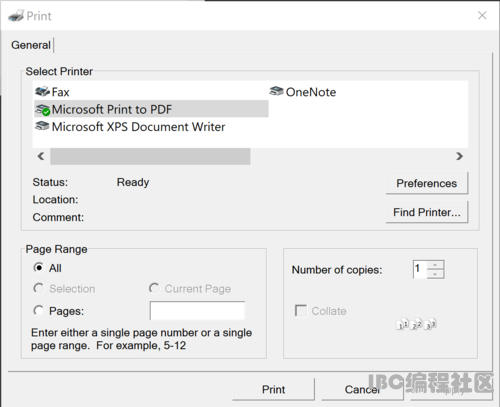Toggle the Collate checkbox
Screen dimensions: 500x407
pos(301,311)
